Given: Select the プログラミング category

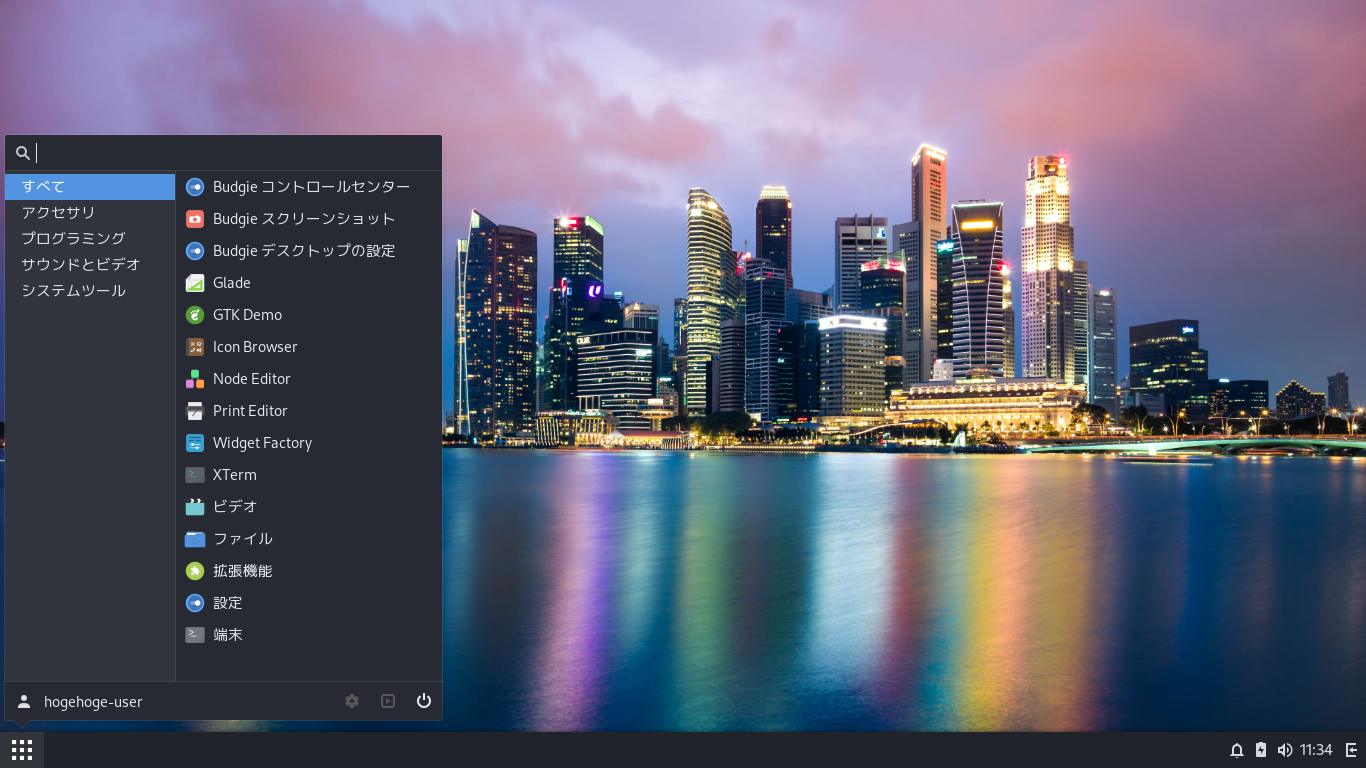Looking at the screenshot, I should (90, 239).
